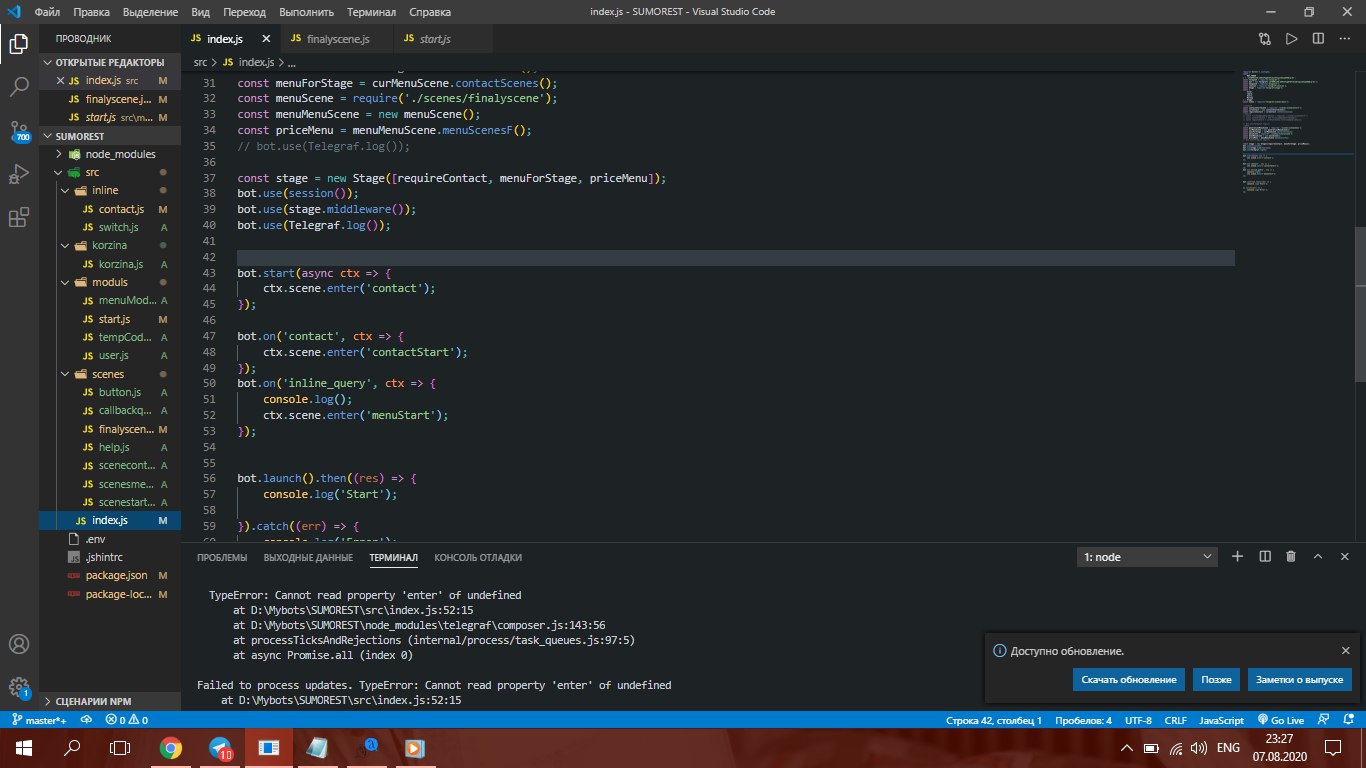Open the Терминал menu
Image resolution: width=1366 pixels, height=768 pixels.
click(371, 12)
